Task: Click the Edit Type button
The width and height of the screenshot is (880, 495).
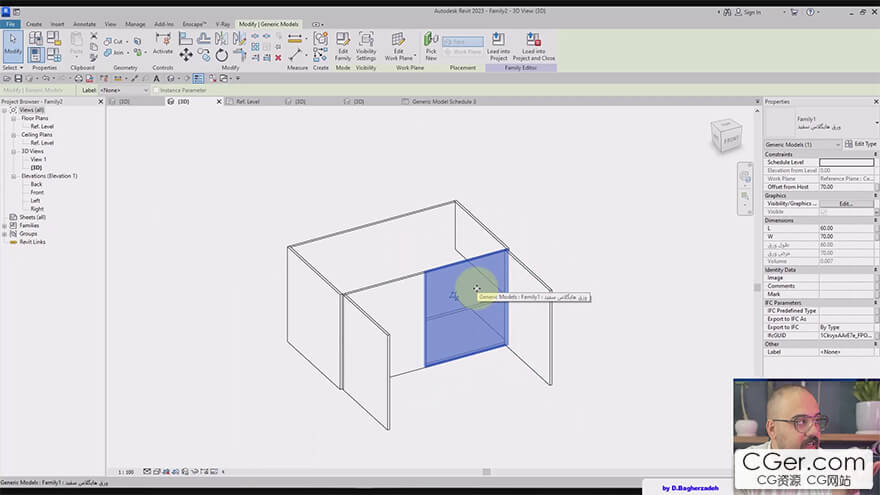Action: coord(861,144)
